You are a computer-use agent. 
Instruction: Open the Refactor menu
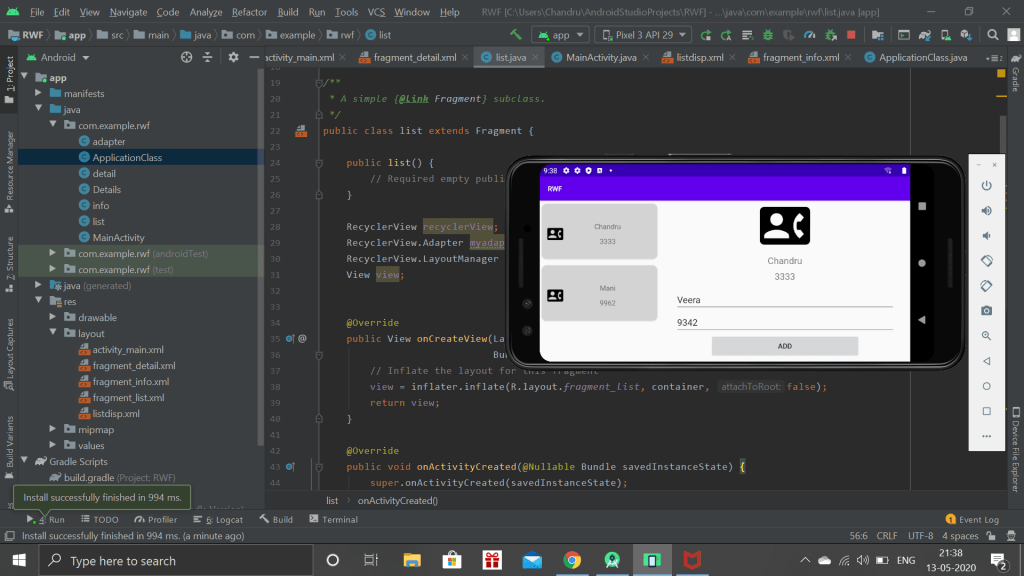click(250, 12)
